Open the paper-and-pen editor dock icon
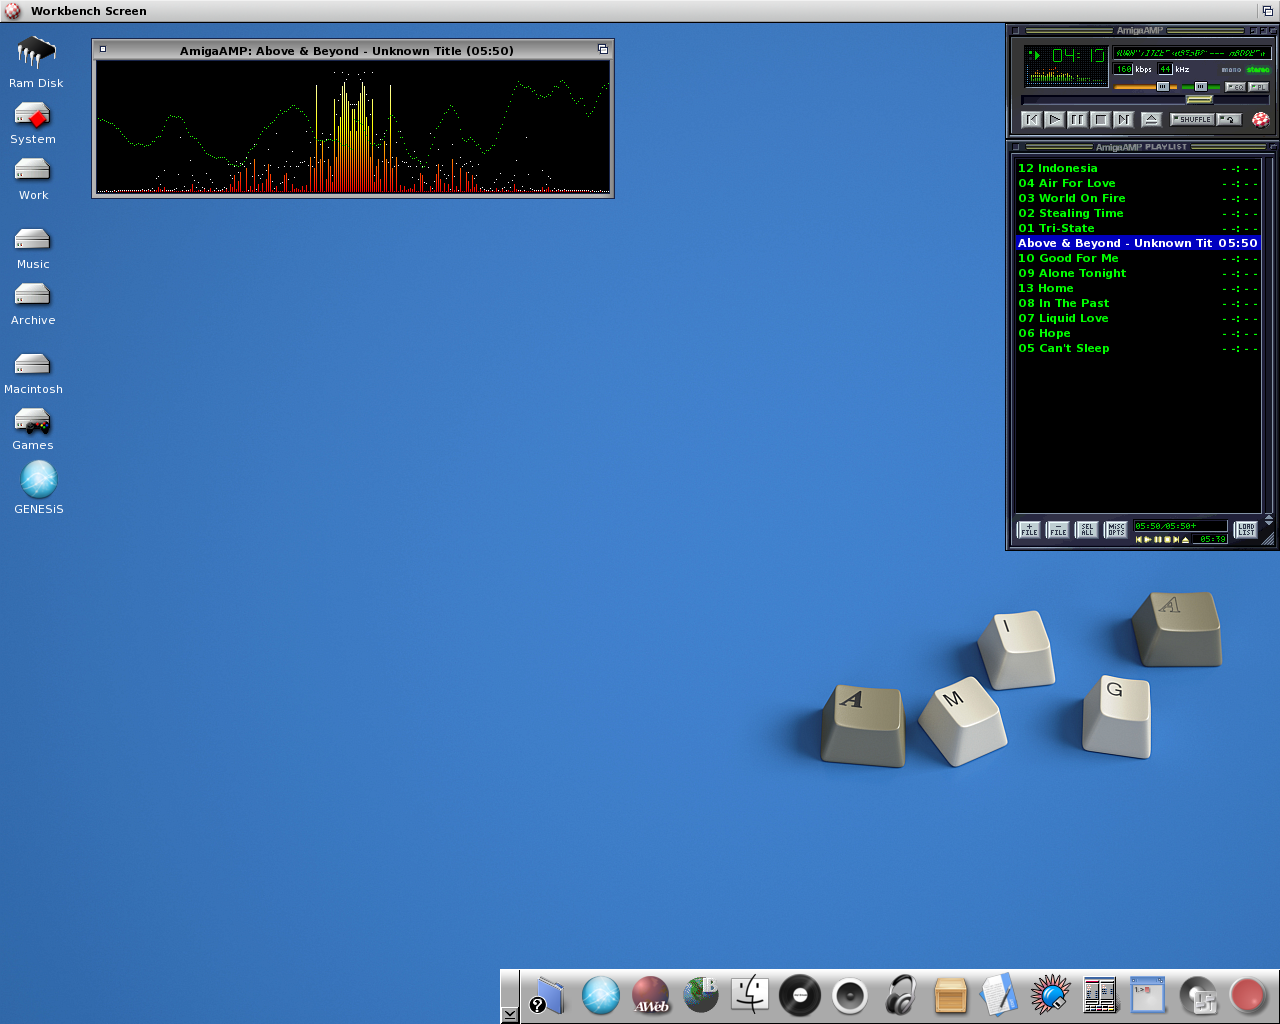 tap(1000, 996)
